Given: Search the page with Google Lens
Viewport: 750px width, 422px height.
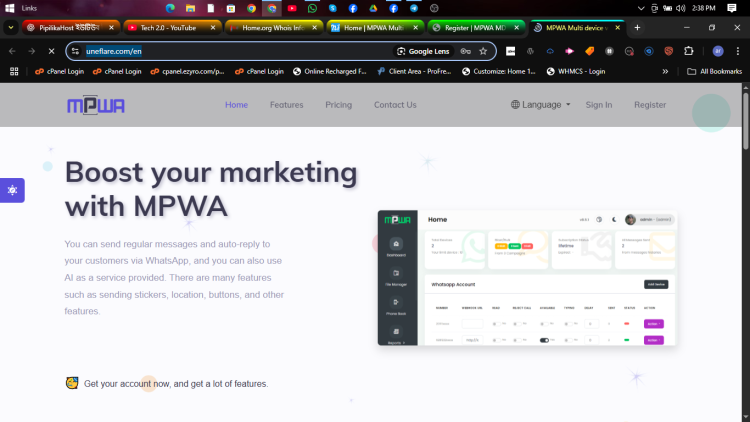Looking at the screenshot, I should 423,51.
